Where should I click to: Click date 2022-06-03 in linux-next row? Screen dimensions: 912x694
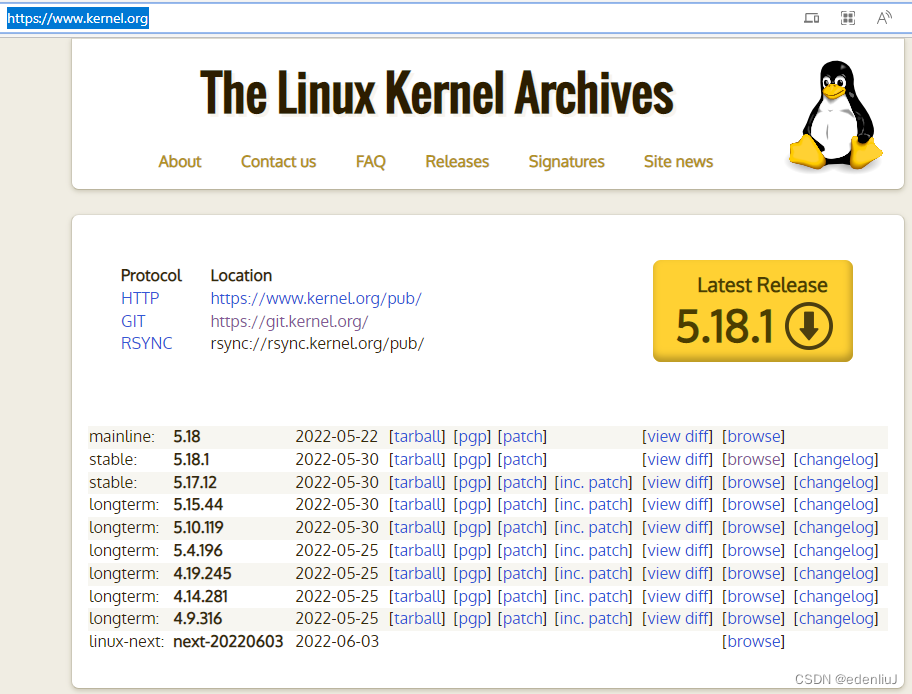(x=337, y=641)
